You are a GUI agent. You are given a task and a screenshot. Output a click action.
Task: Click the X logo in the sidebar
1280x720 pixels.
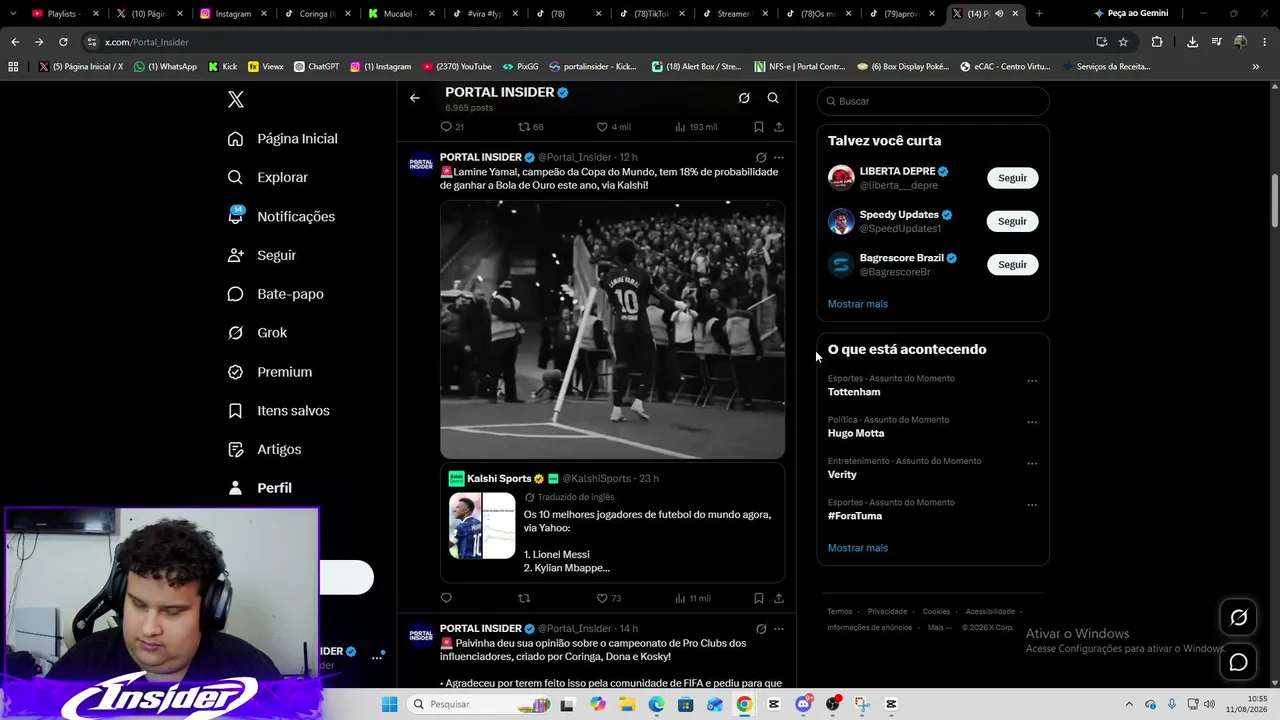point(236,100)
